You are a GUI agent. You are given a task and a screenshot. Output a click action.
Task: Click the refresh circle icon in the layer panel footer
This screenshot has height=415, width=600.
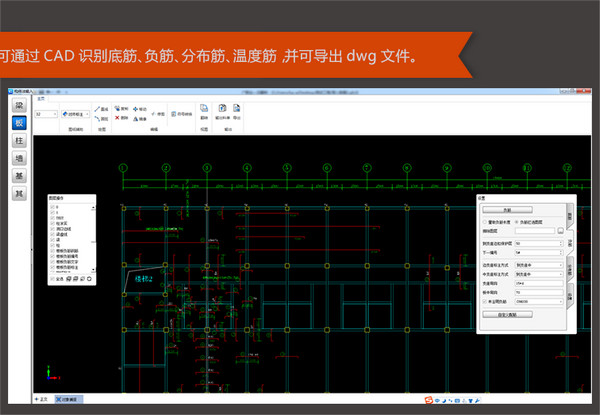90,279
